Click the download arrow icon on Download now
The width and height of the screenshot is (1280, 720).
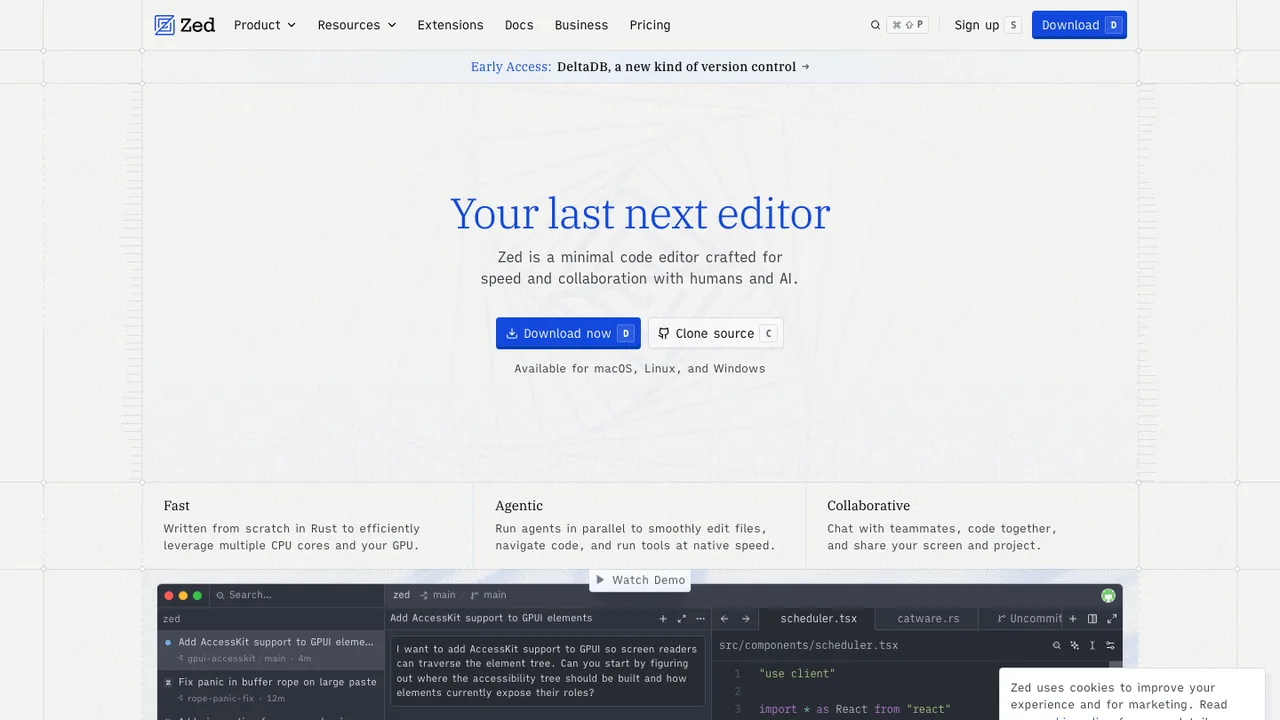click(512, 334)
